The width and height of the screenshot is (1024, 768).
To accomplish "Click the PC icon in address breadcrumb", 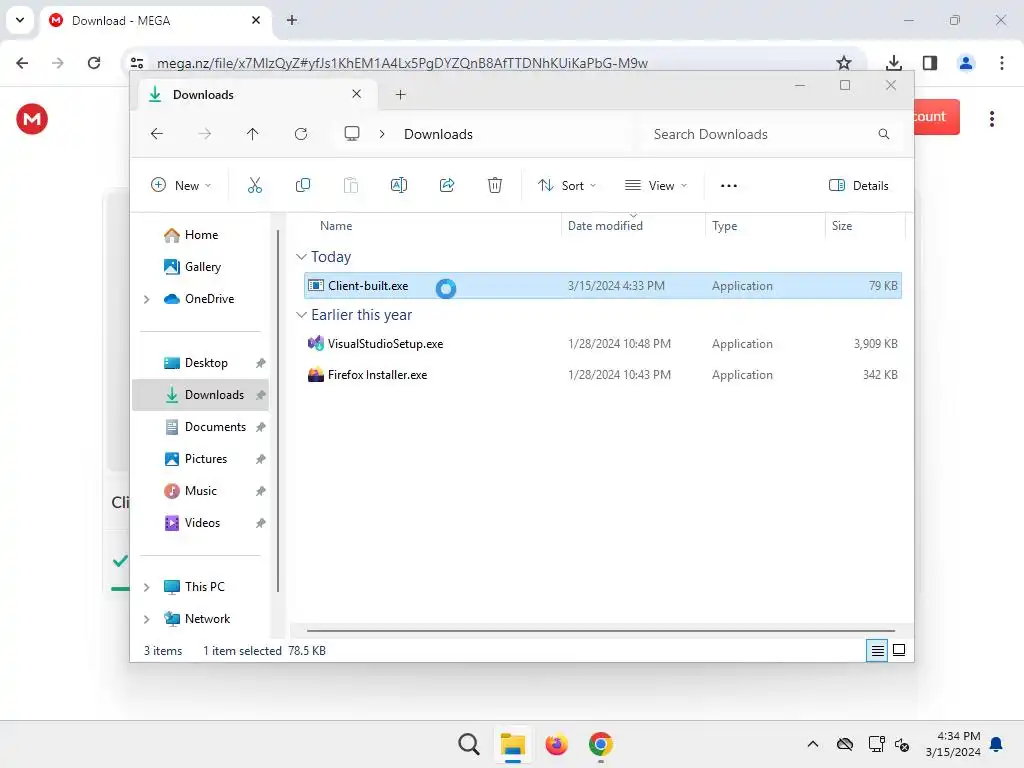I will point(352,134).
